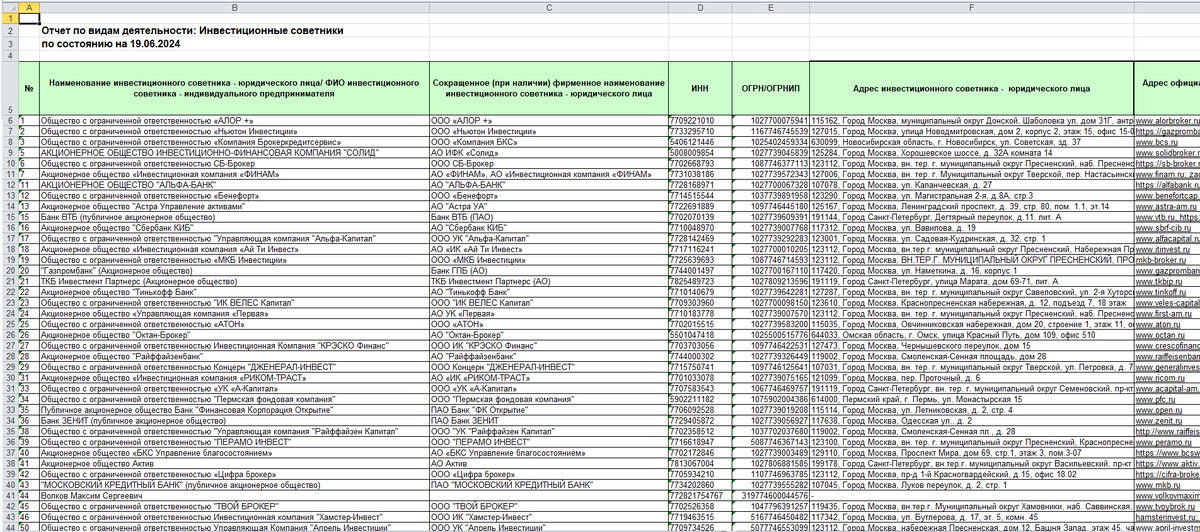Open the www.nicom.ru link
Viewport: 1200px width, 532px height.
pyautogui.click(x=1159, y=379)
